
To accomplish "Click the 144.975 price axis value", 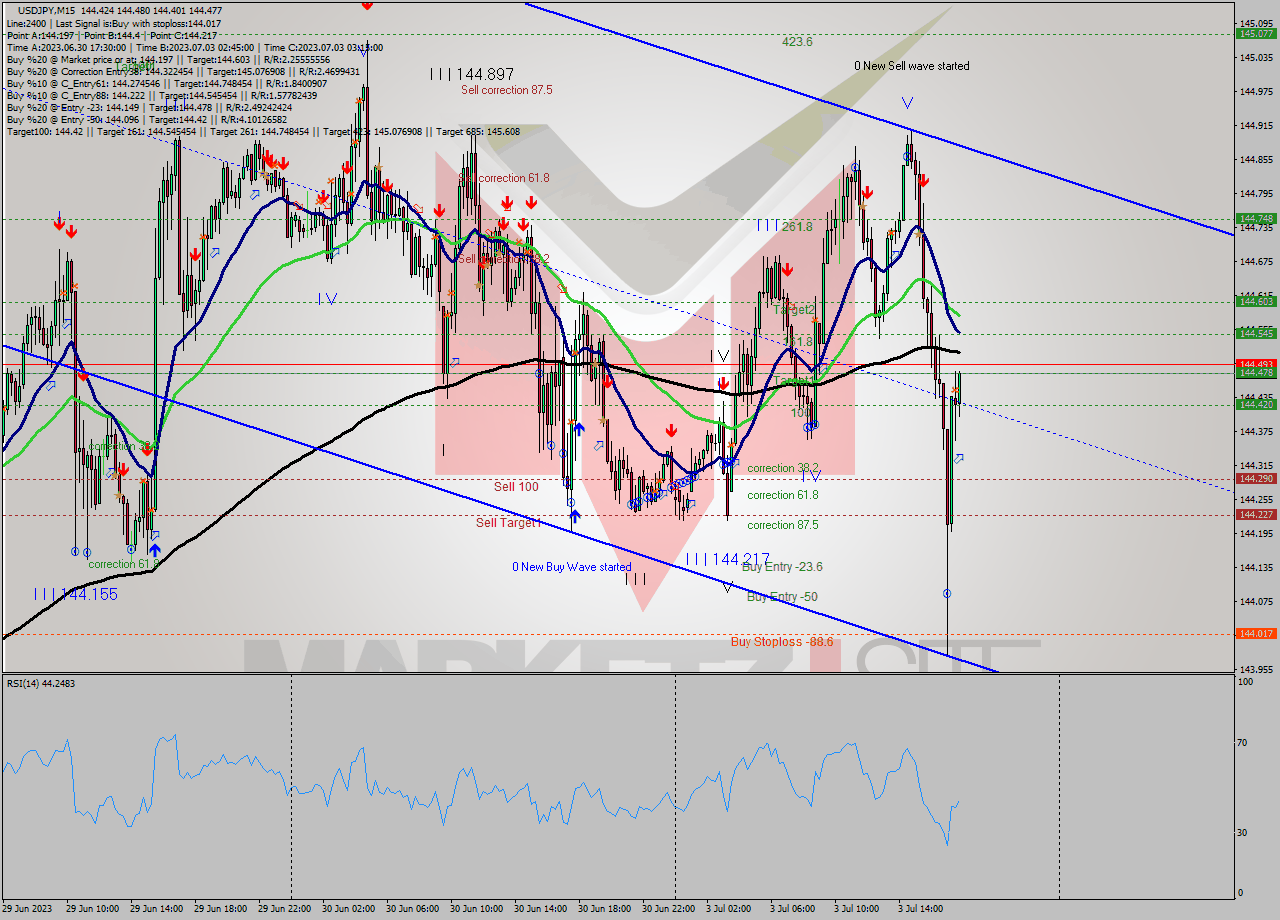I will (x=1256, y=92).
